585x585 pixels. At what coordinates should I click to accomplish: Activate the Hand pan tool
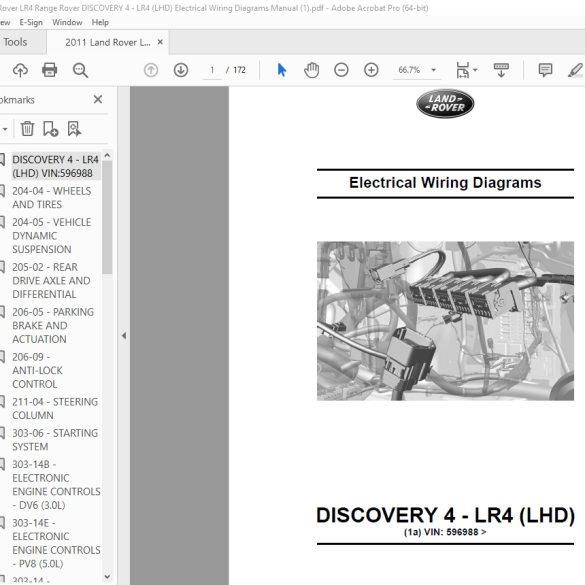[x=311, y=70]
